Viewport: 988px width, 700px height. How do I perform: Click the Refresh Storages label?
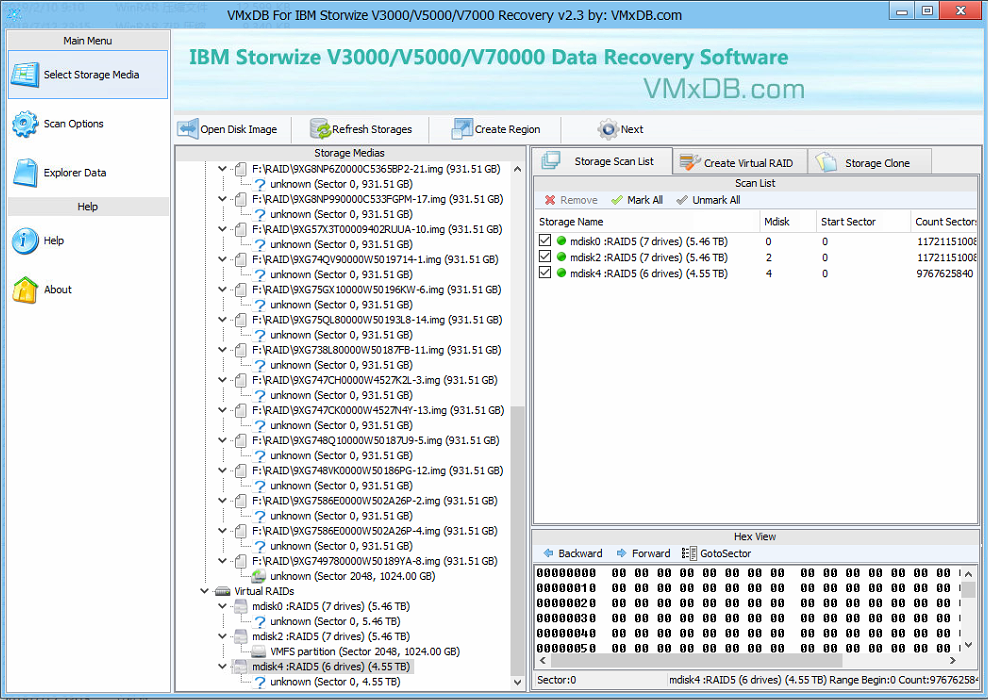pos(372,129)
